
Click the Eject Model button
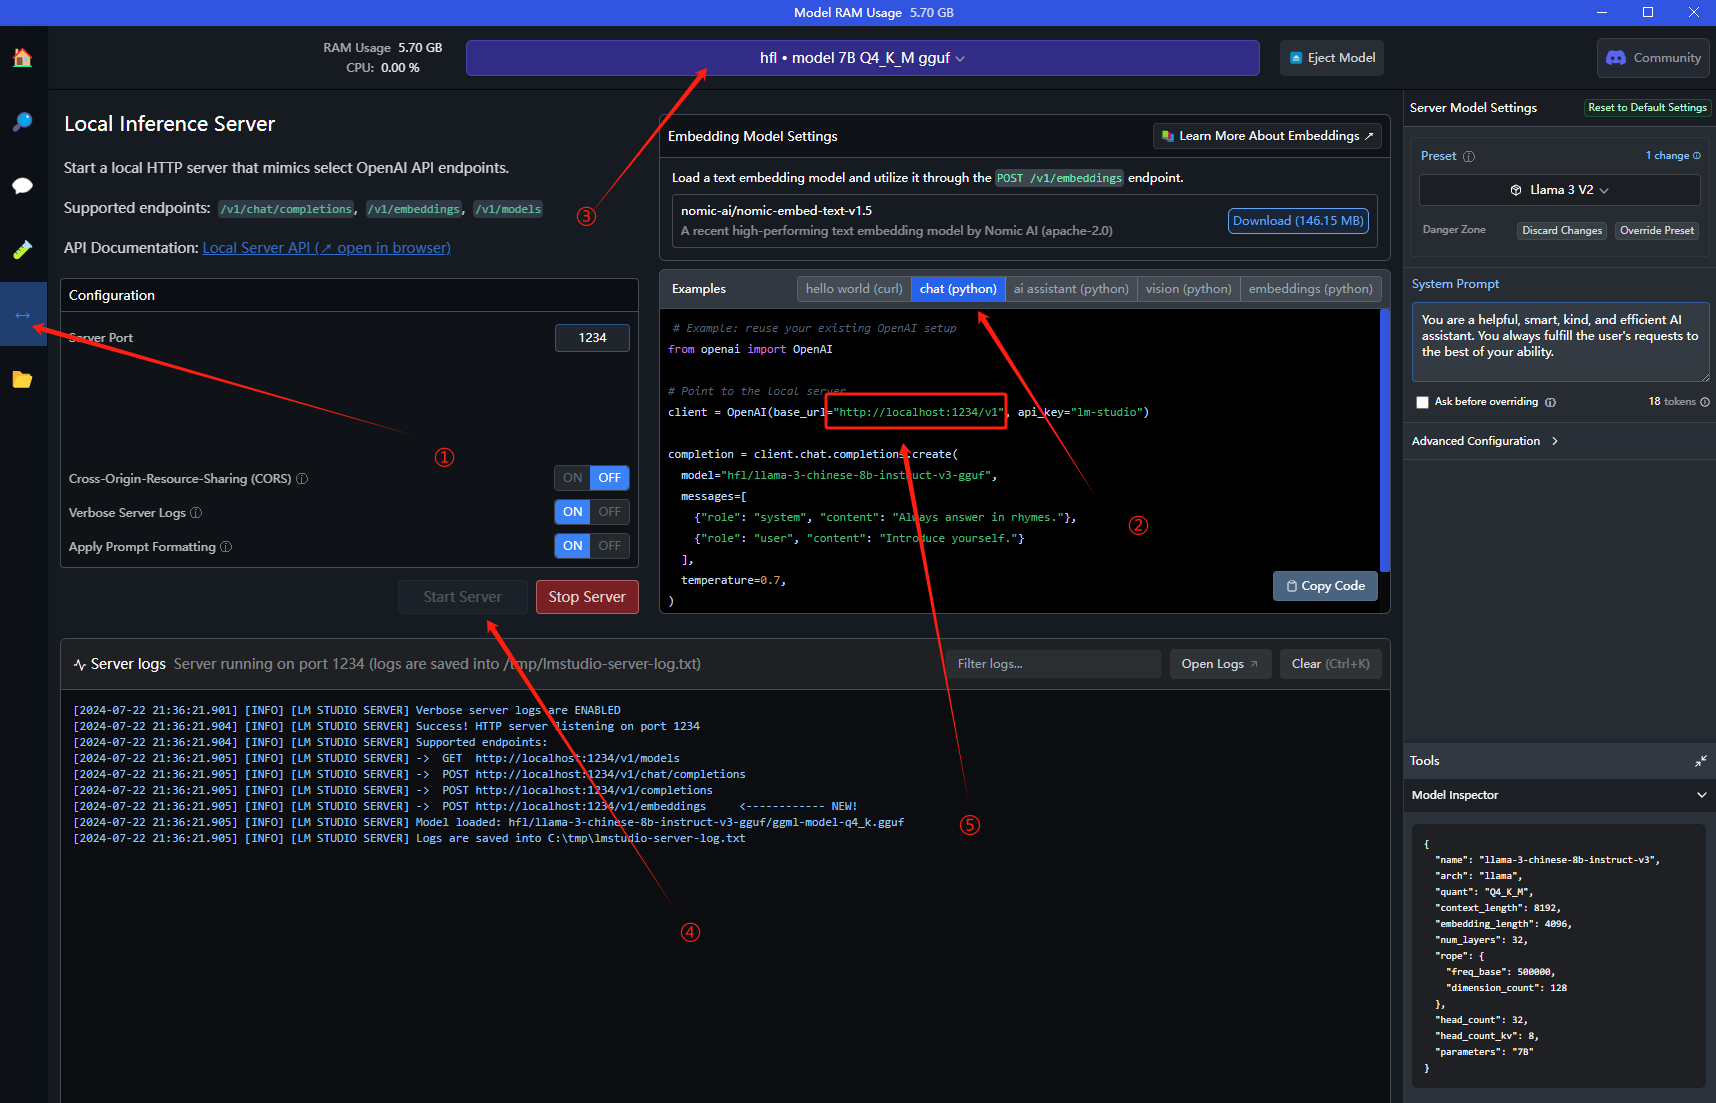(x=1332, y=58)
